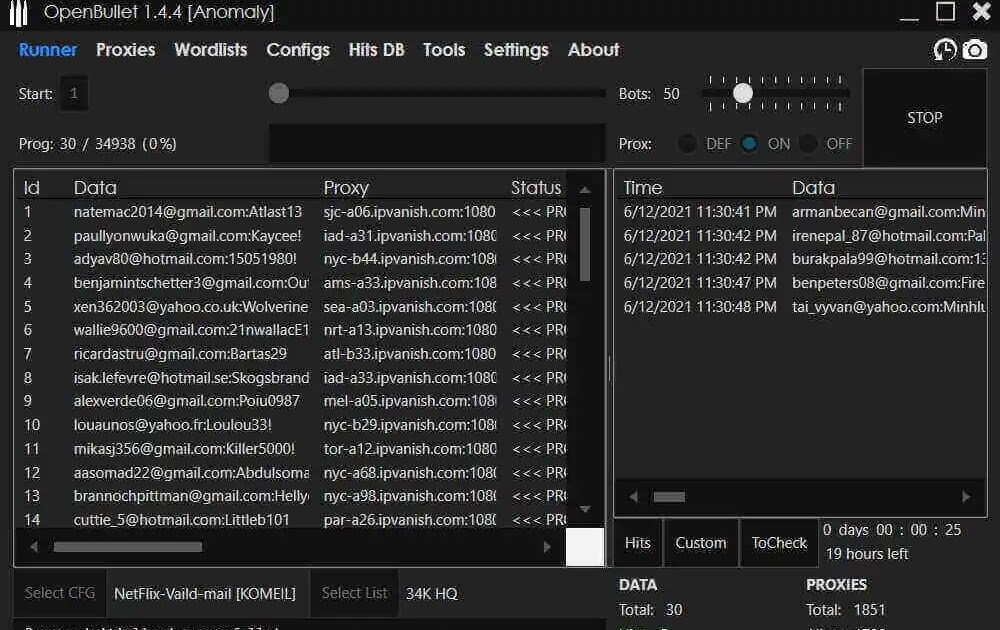The image size is (1000, 630).
Task: Select proxy cell atl-b33.ipvanish.com:1080
Action: click(409, 354)
